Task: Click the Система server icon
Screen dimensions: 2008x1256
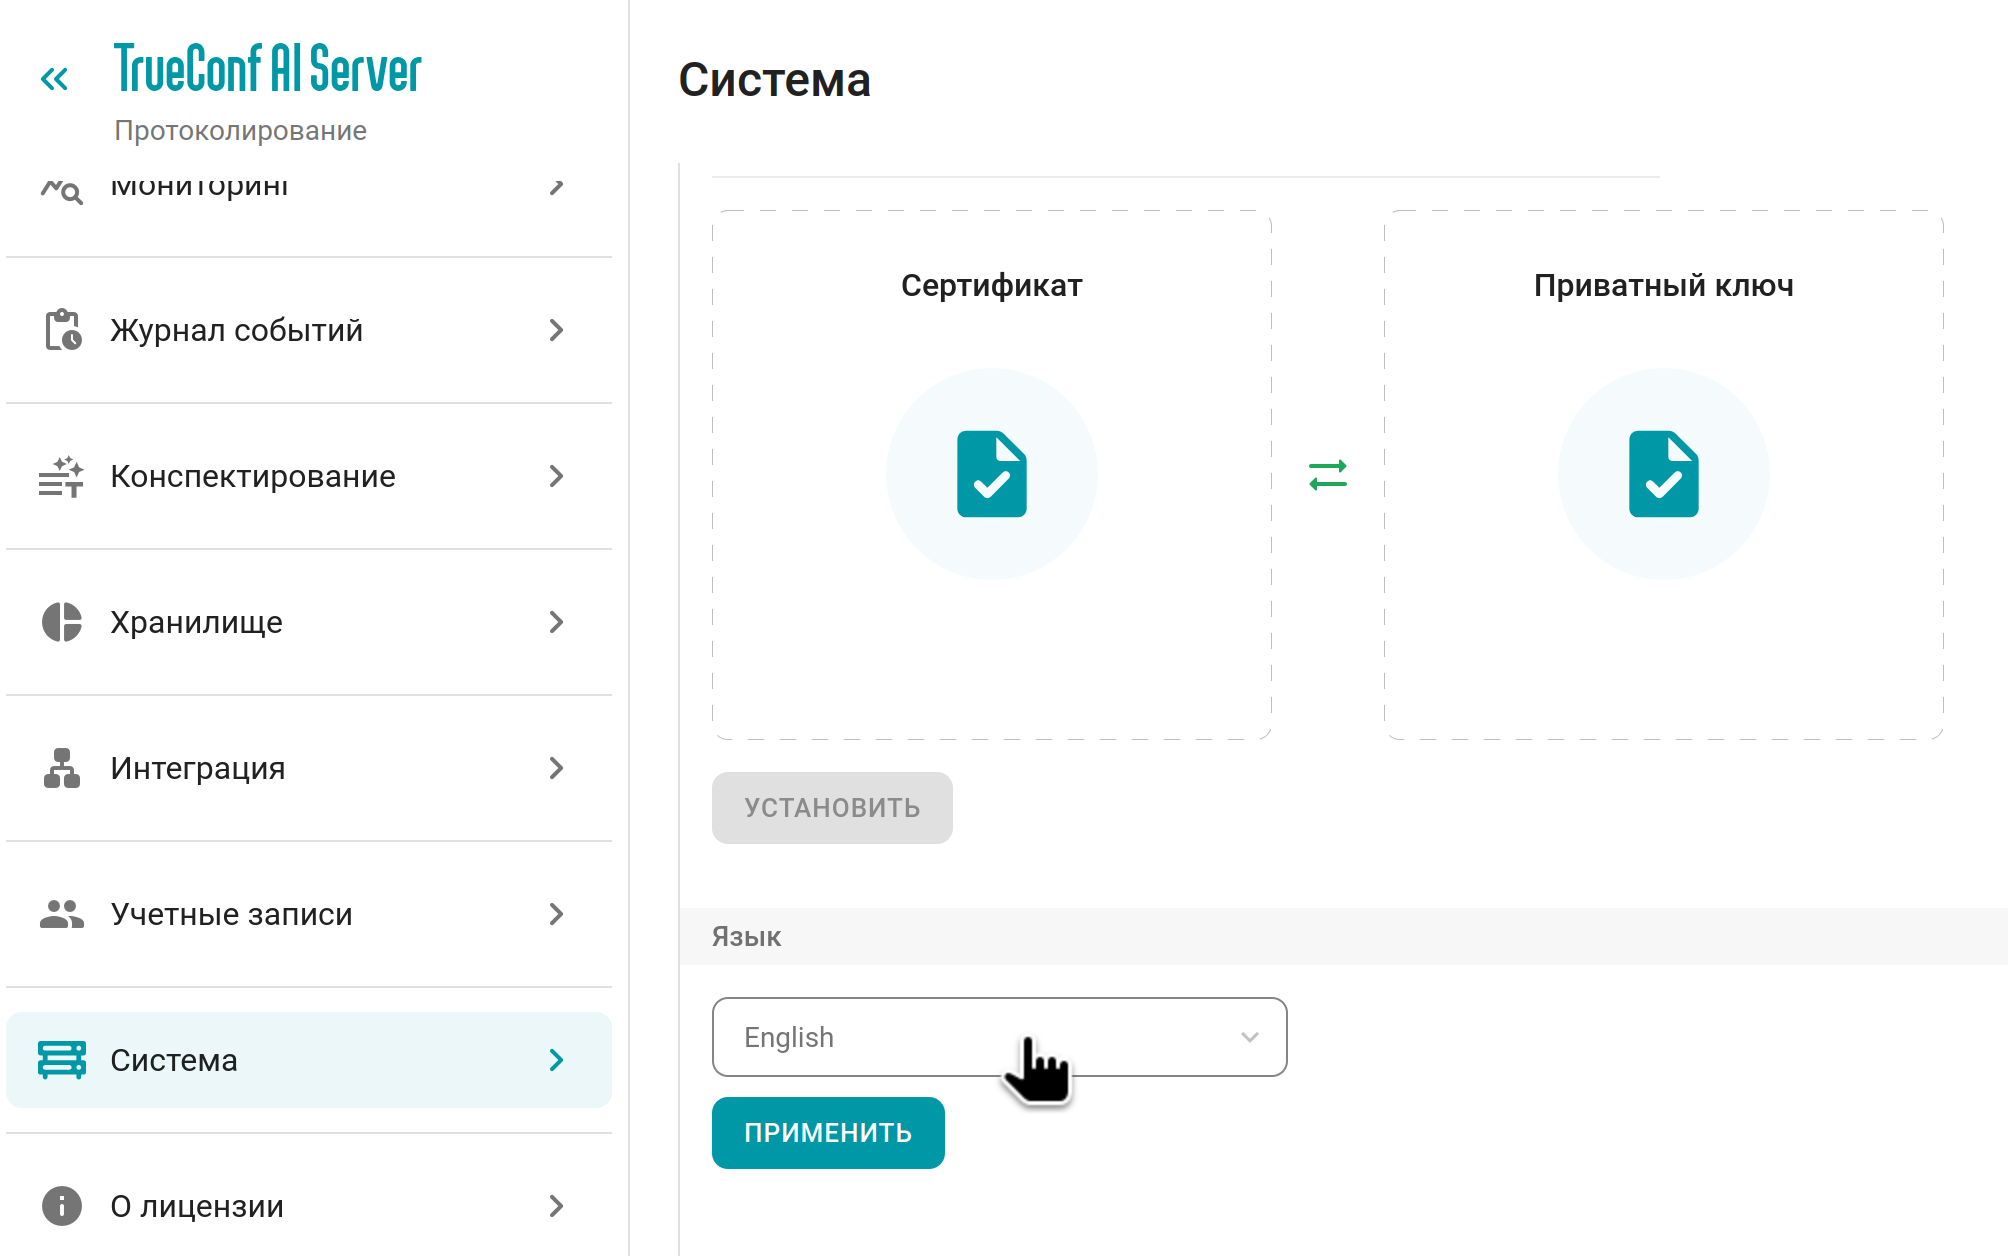Action: pos(62,1060)
